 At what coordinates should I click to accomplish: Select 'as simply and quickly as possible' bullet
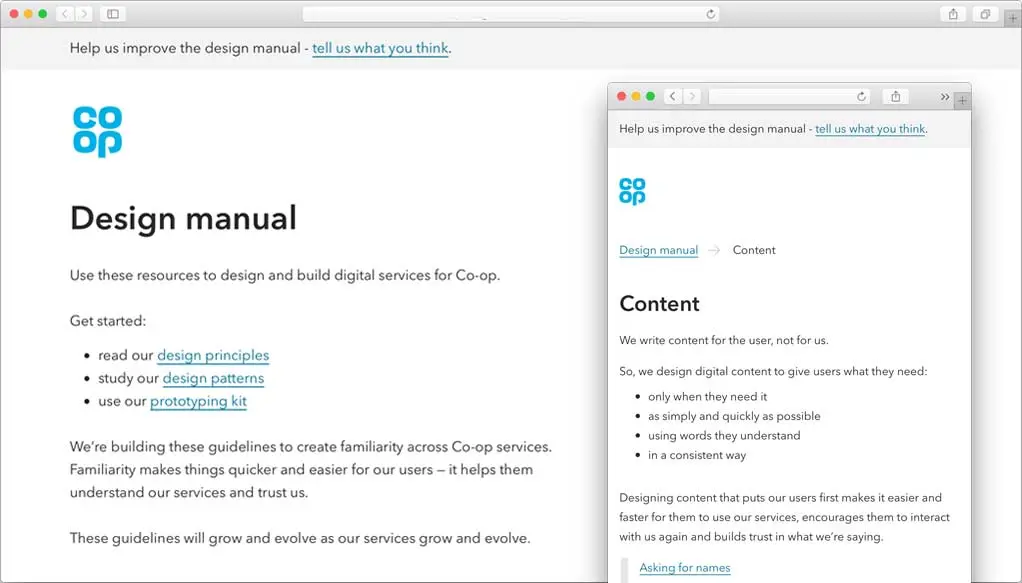pyautogui.click(x=734, y=416)
